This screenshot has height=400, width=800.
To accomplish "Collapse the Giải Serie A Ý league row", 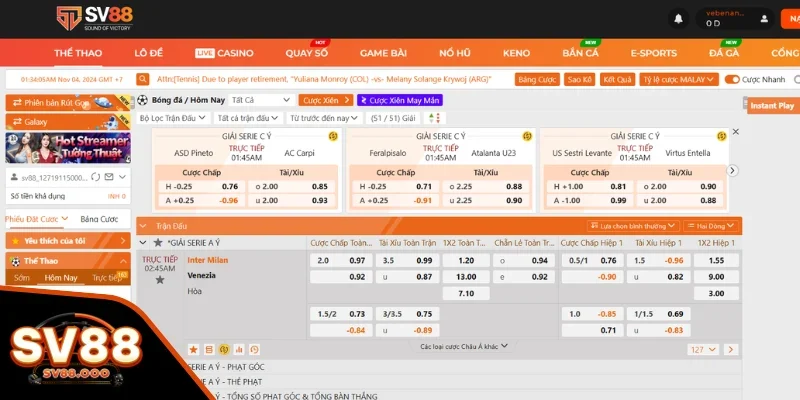I will tap(143, 243).
